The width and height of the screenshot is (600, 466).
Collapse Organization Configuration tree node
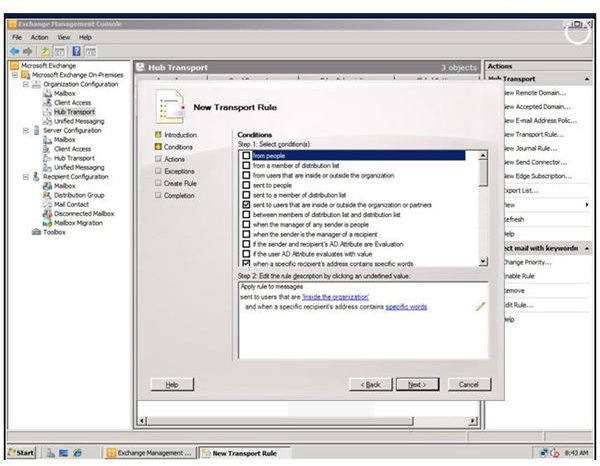pos(26,84)
